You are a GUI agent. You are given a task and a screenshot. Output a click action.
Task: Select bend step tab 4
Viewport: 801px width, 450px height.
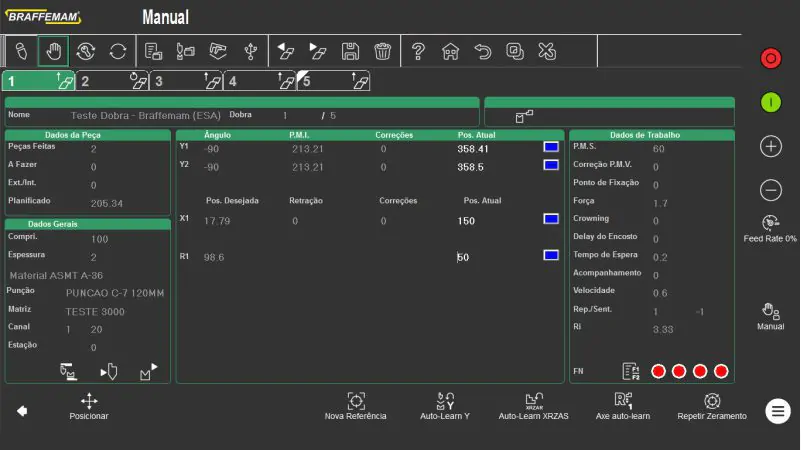tap(260, 81)
